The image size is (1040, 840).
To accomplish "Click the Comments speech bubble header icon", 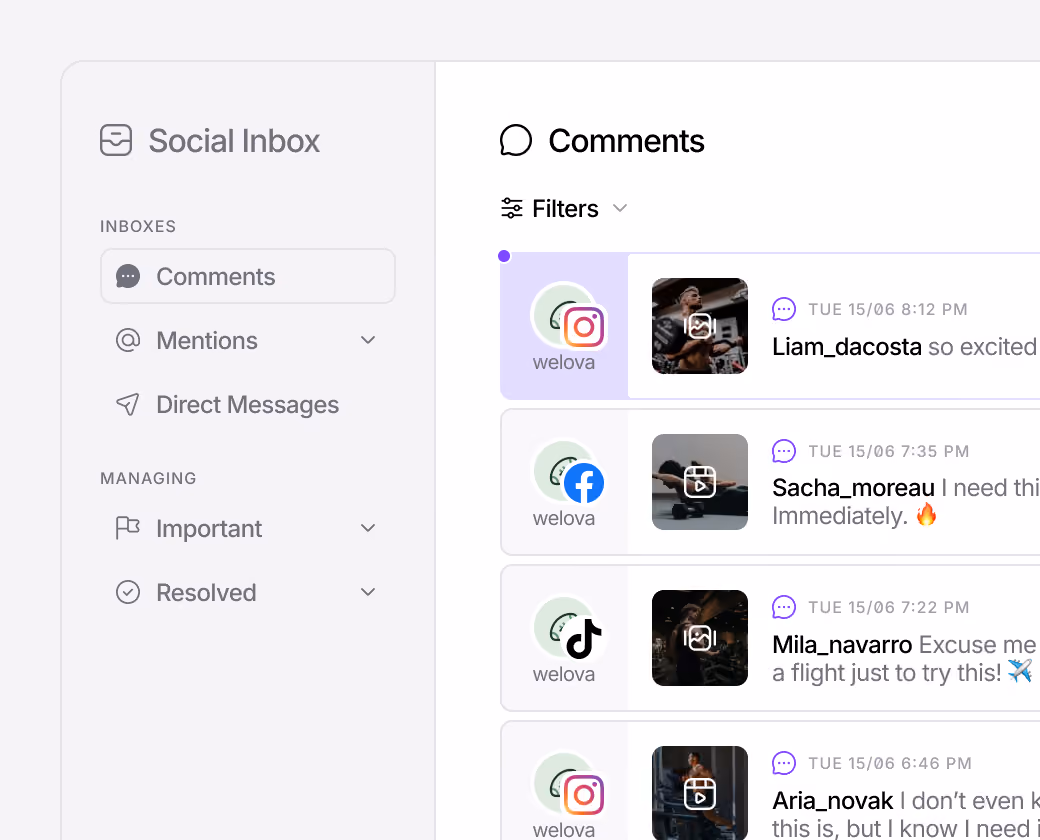I will tap(516, 141).
